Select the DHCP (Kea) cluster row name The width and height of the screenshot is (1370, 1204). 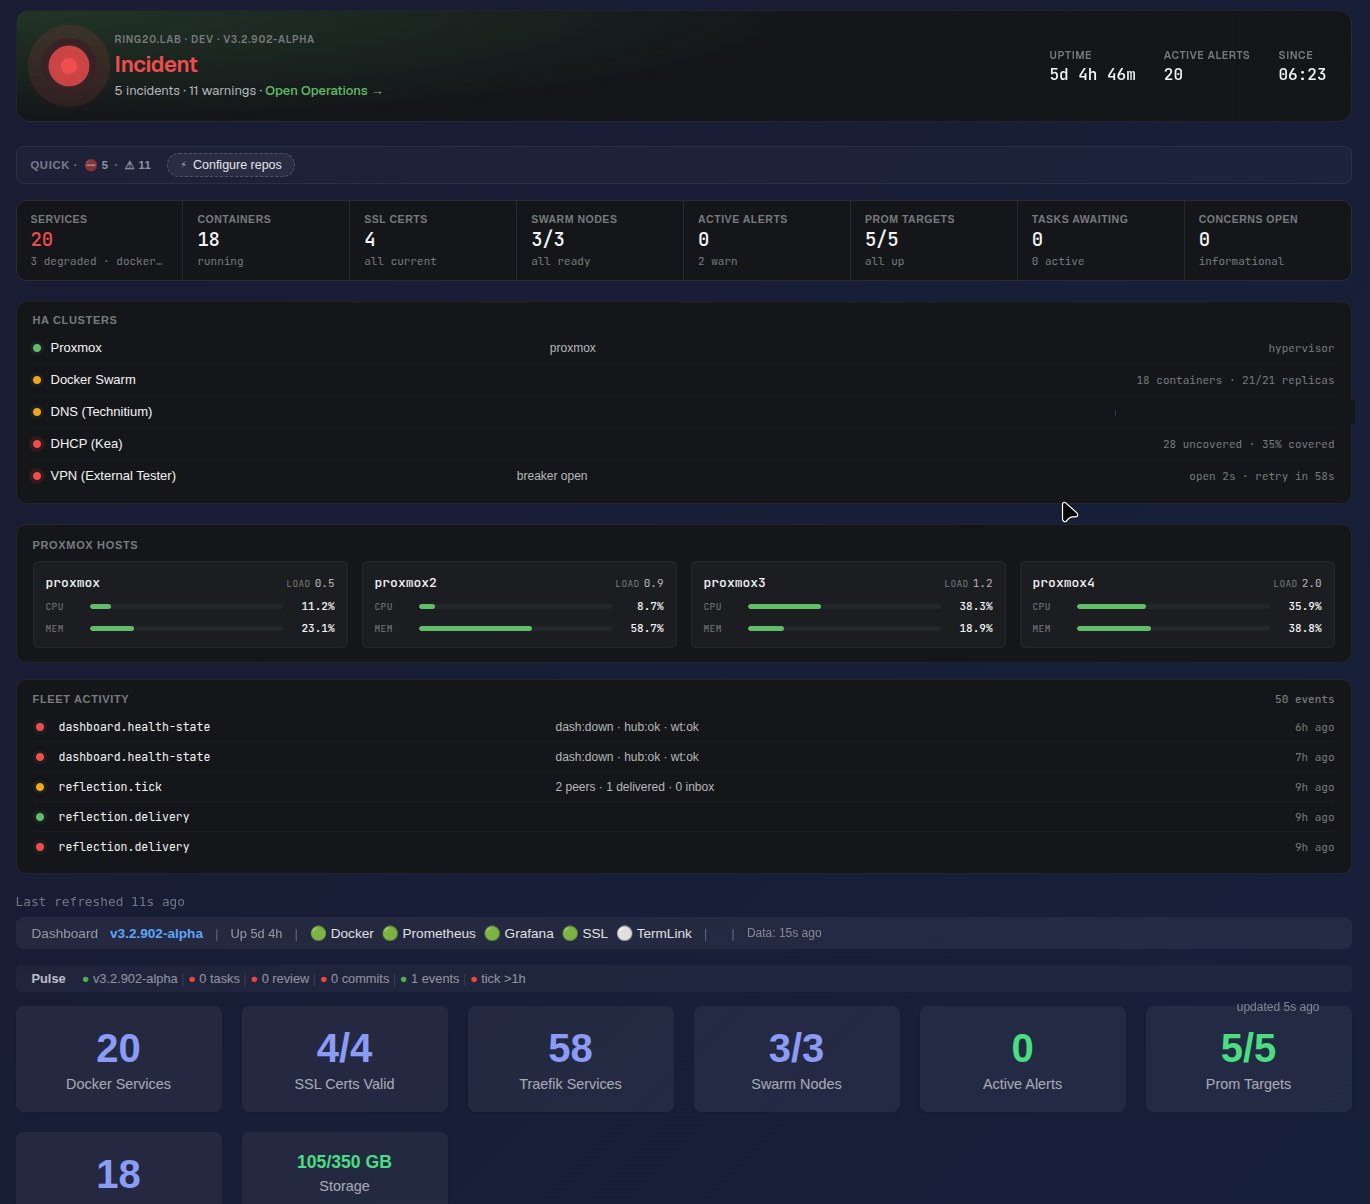[86, 444]
